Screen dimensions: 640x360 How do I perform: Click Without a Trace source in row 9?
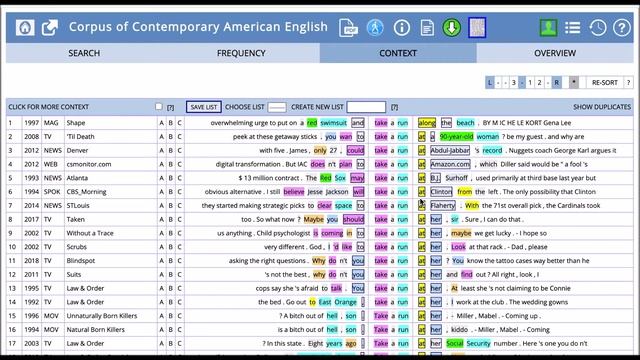[x=90, y=233]
